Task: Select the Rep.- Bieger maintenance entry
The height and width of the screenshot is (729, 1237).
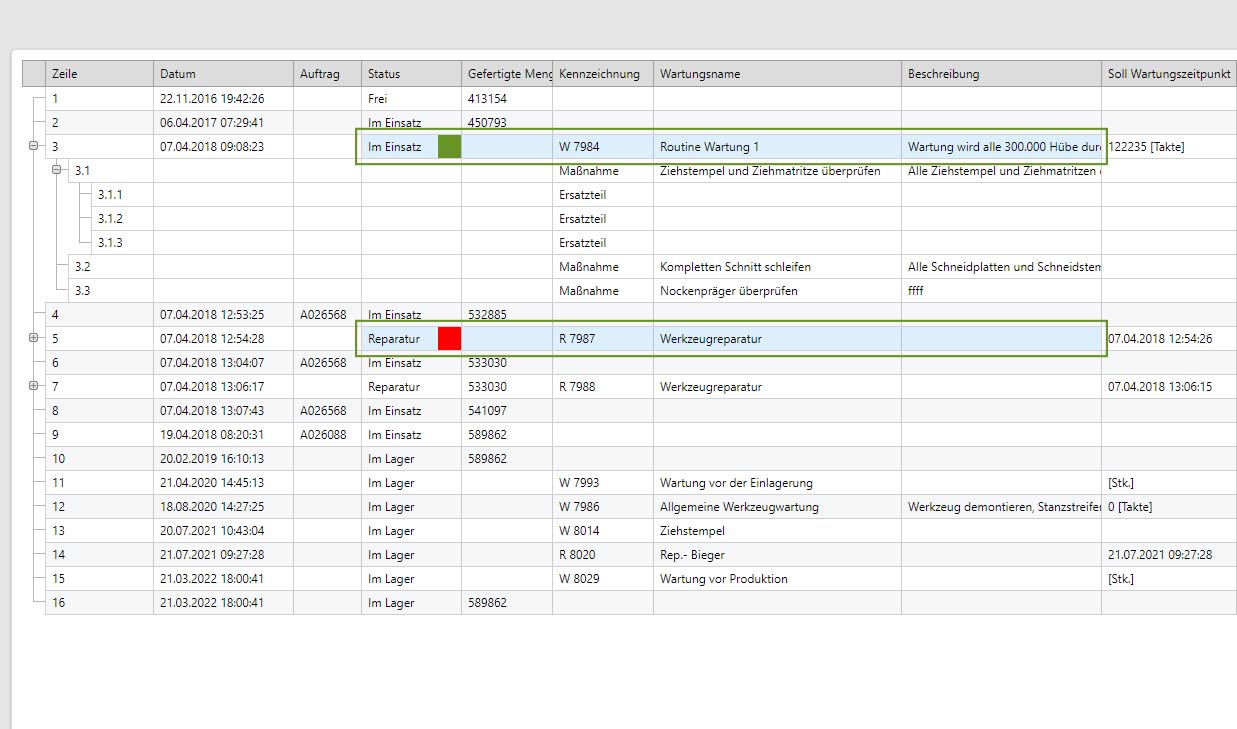Action: (692, 555)
